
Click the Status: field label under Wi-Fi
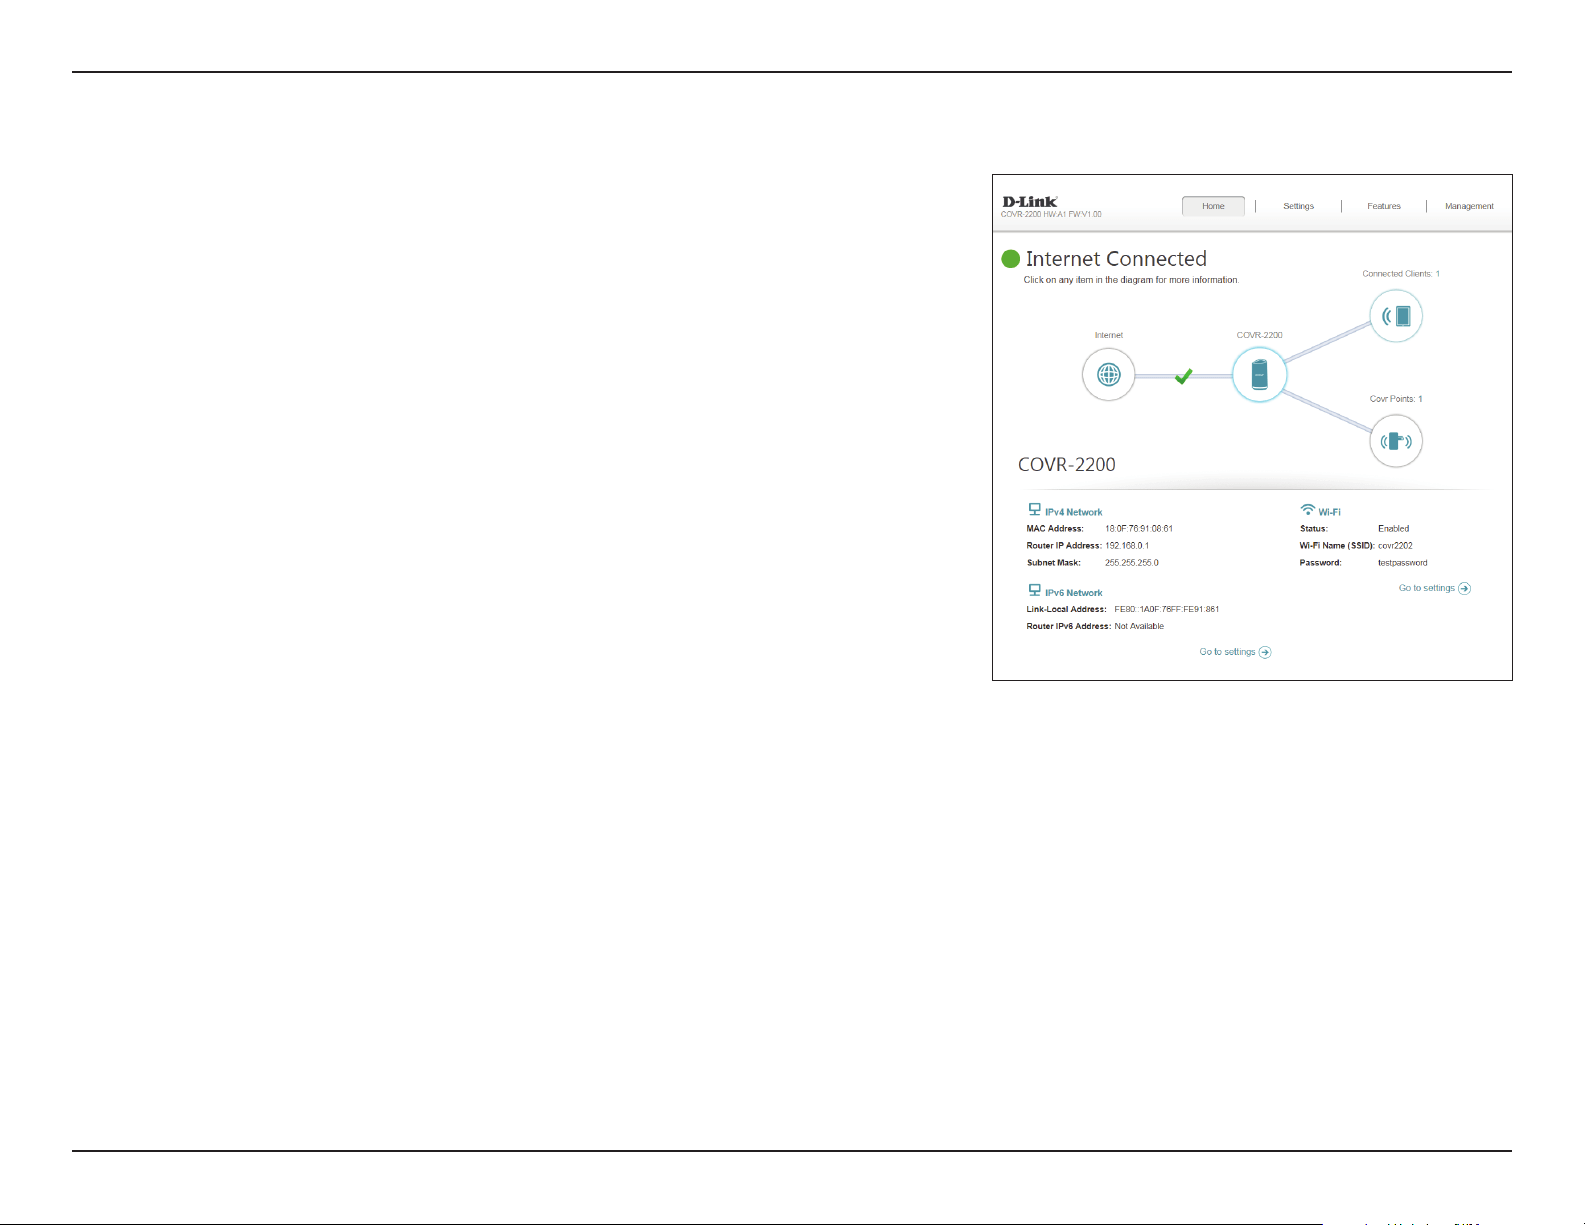pyautogui.click(x=1313, y=529)
